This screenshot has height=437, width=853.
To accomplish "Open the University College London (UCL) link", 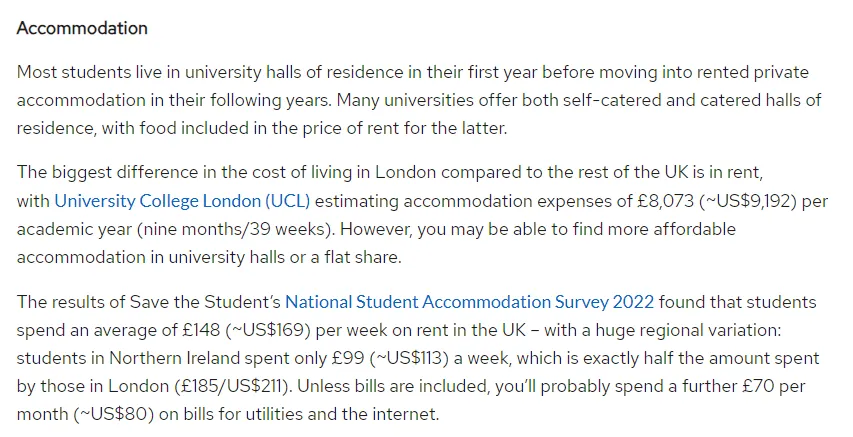I will click(x=182, y=201).
